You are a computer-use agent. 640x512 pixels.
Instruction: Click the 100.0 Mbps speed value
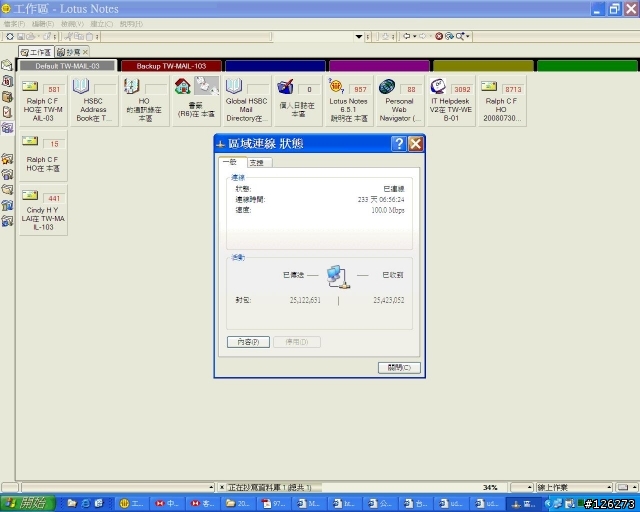[x=388, y=210]
